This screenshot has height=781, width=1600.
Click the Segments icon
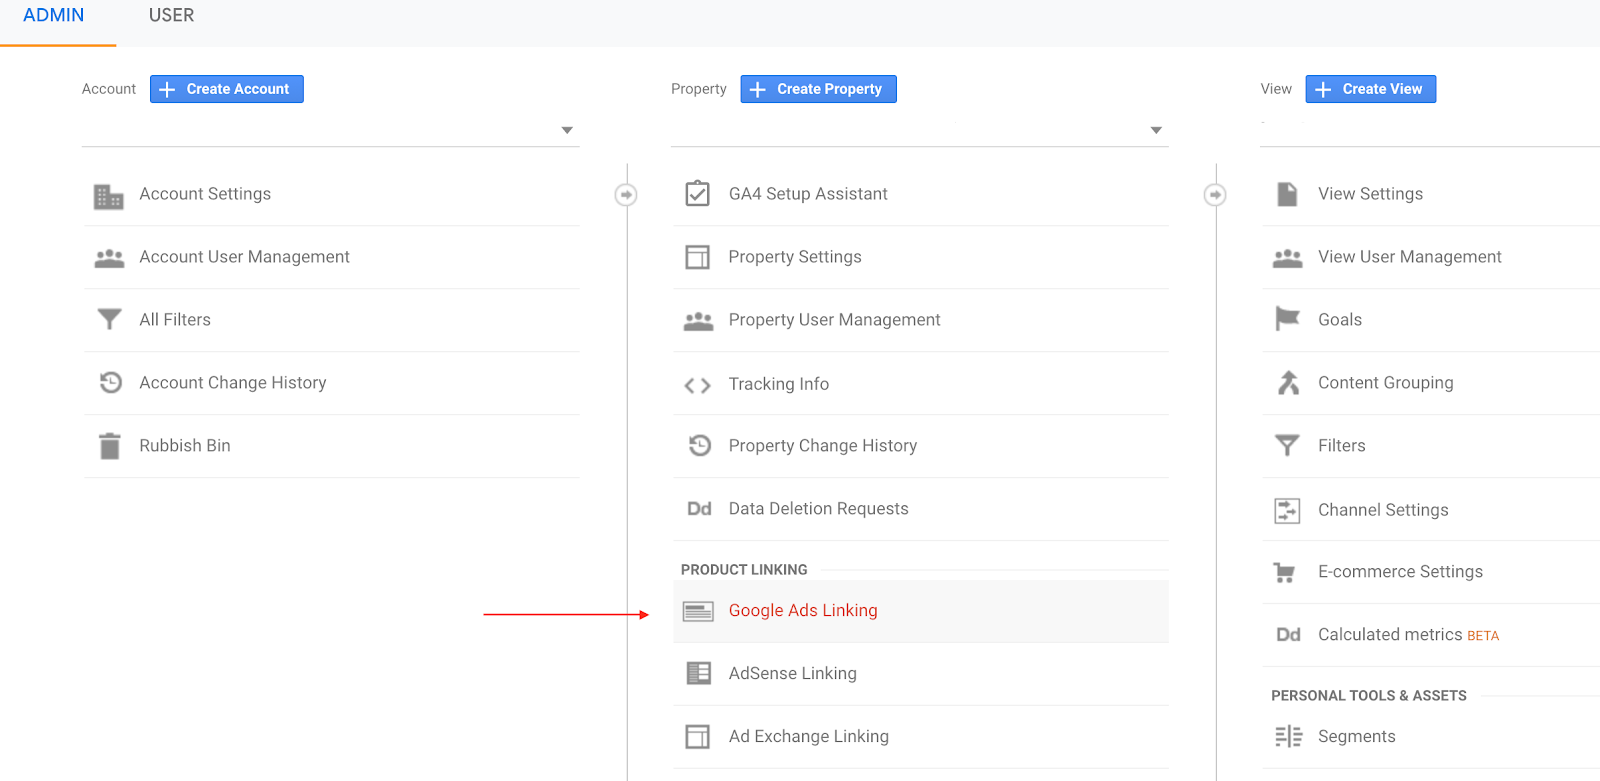coord(1288,736)
